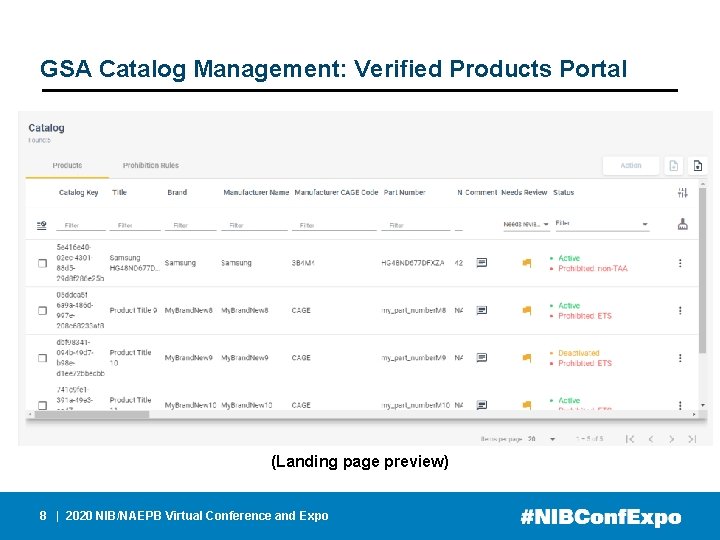Screen dimensions: 720x540
Task: Go to next page of results
Action: point(671,439)
